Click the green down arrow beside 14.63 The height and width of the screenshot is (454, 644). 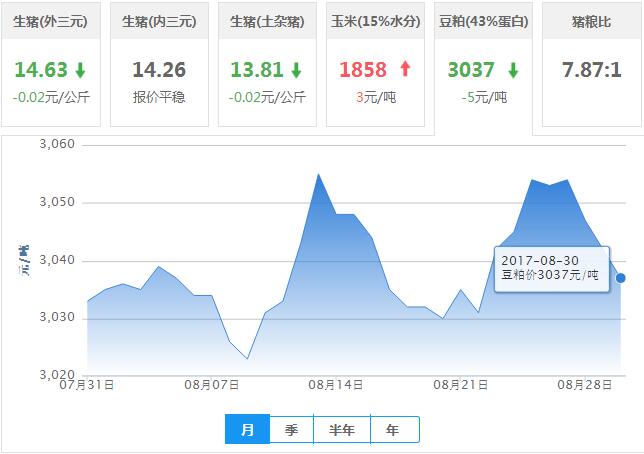[x=80, y=70]
